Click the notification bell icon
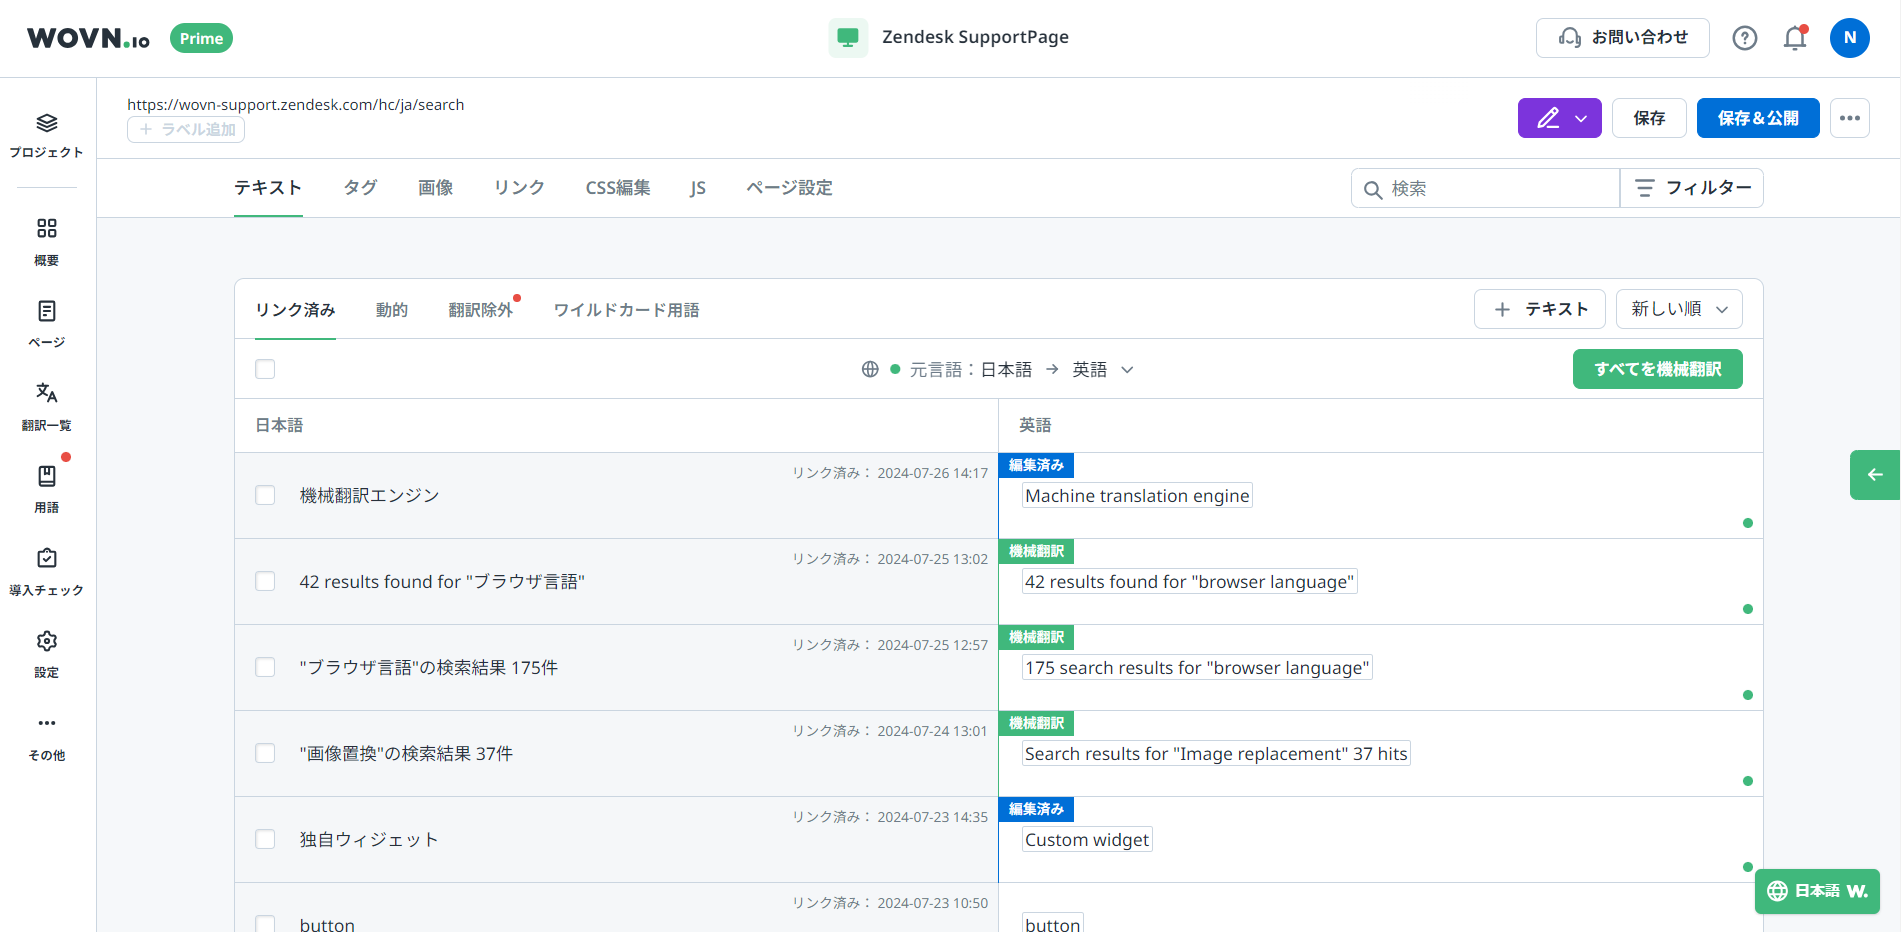Image resolution: width=1901 pixels, height=932 pixels. (1795, 38)
